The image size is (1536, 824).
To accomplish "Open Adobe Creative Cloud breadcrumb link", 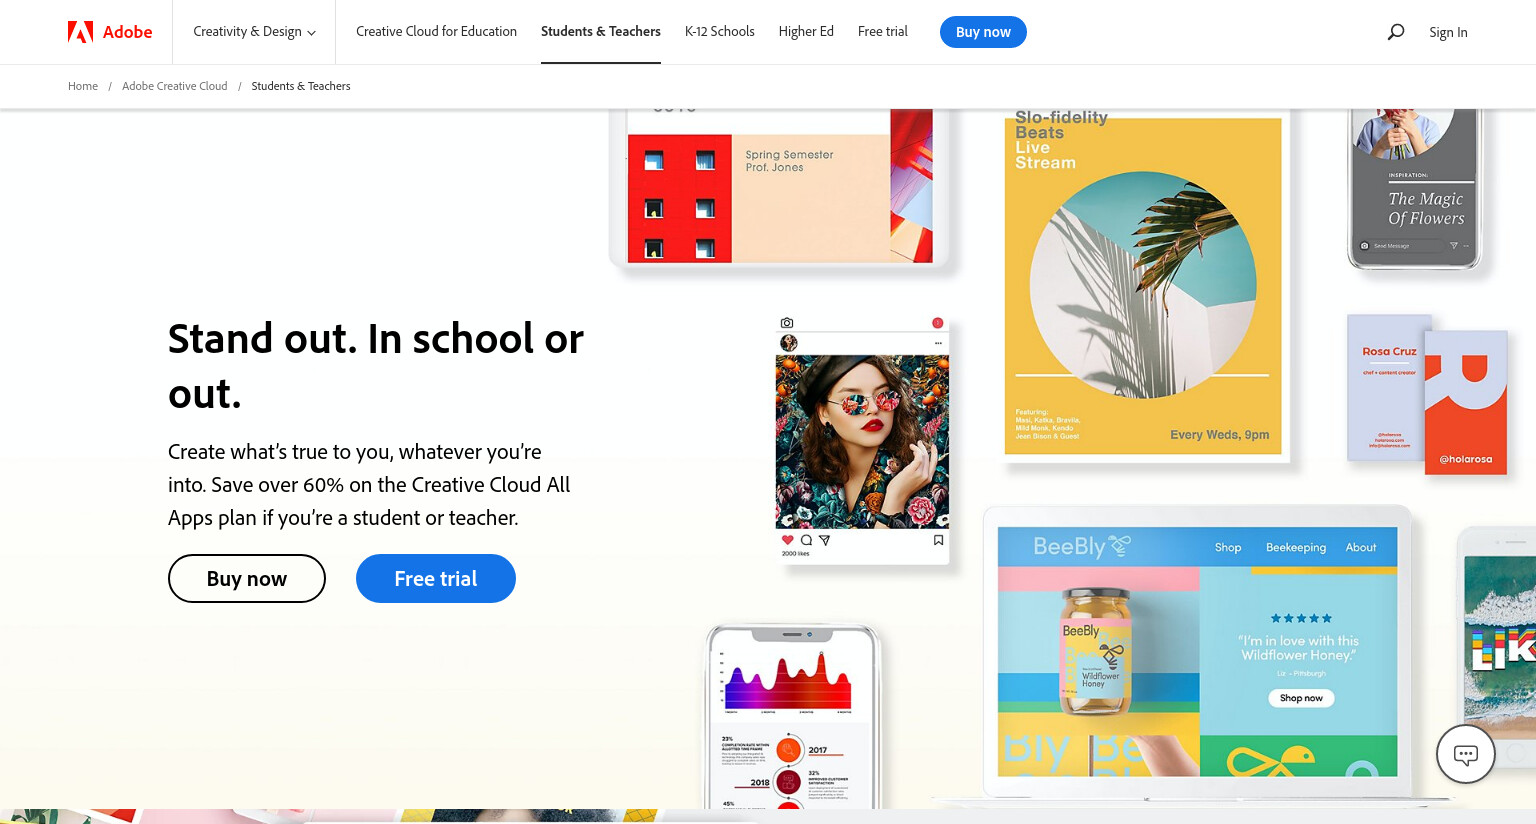I will click(175, 86).
